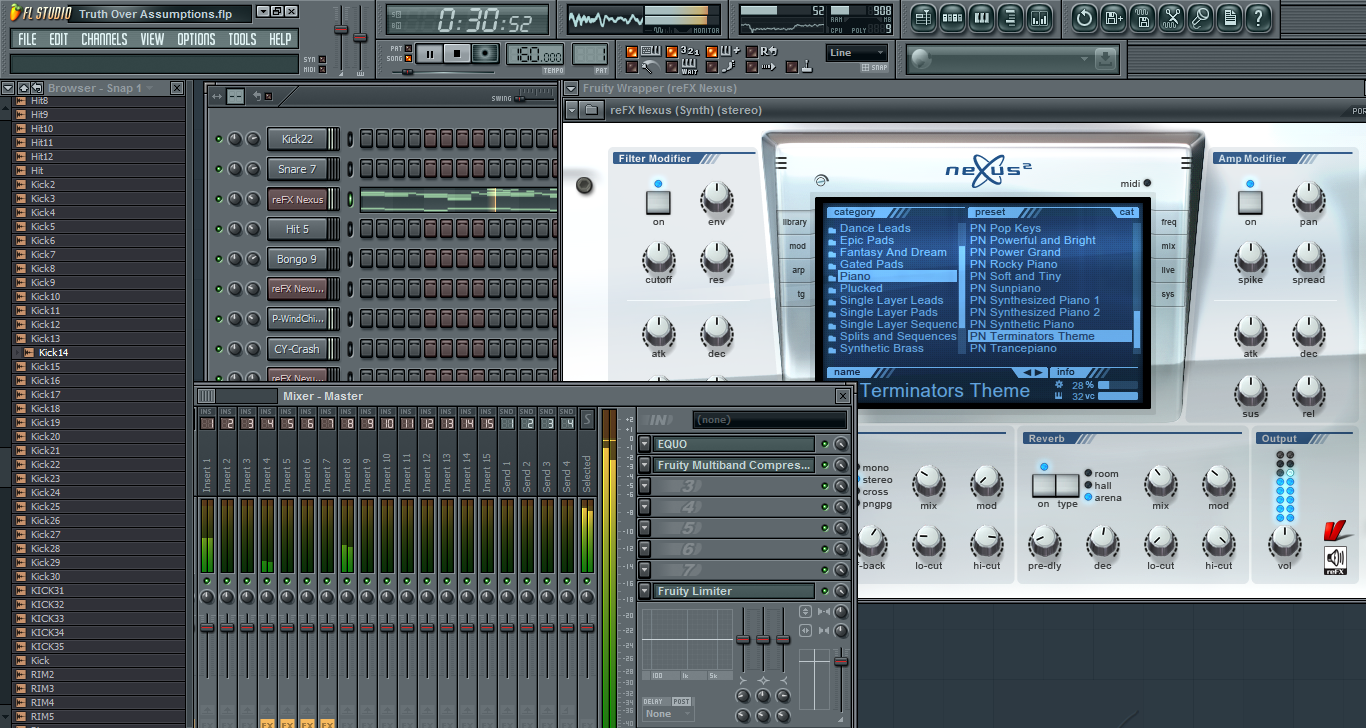Select the PN Sunpiano preset
1366x728 pixels.
1005,288
